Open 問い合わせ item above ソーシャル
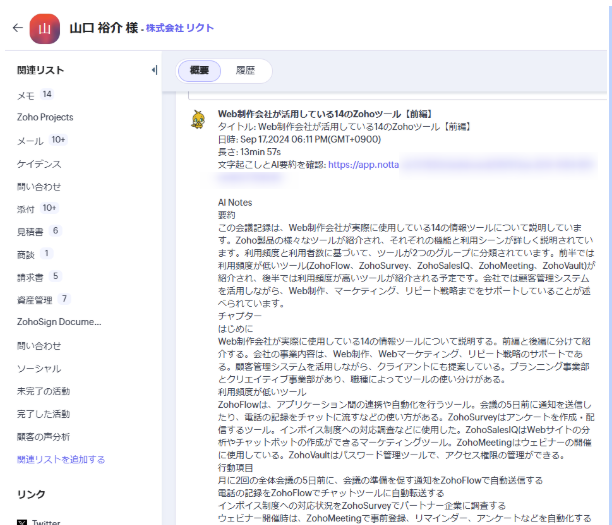Screen dimensions: 612x525 click(x=39, y=346)
